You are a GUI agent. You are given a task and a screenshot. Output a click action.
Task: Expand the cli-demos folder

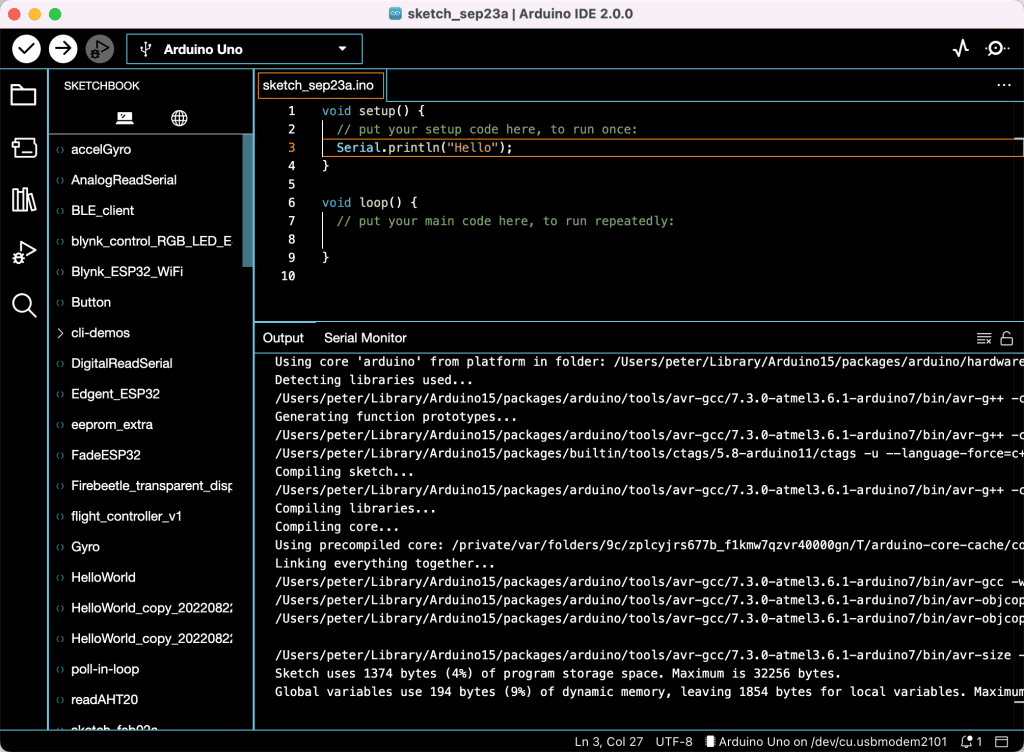[x=60, y=333]
